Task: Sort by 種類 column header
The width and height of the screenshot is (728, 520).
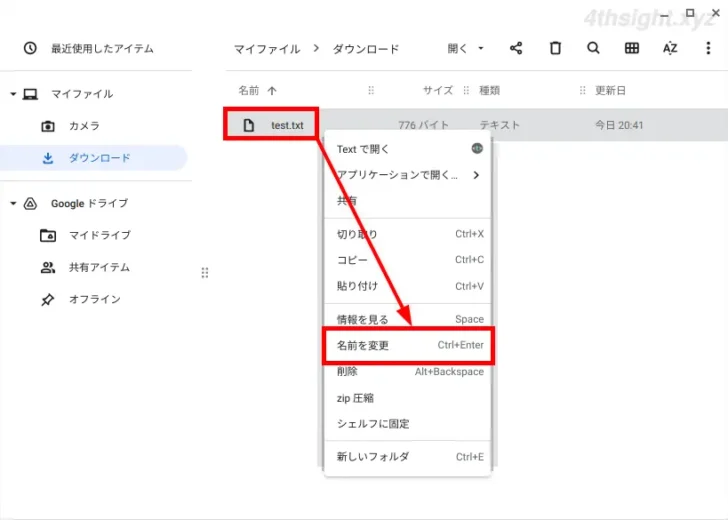Action: [x=489, y=91]
